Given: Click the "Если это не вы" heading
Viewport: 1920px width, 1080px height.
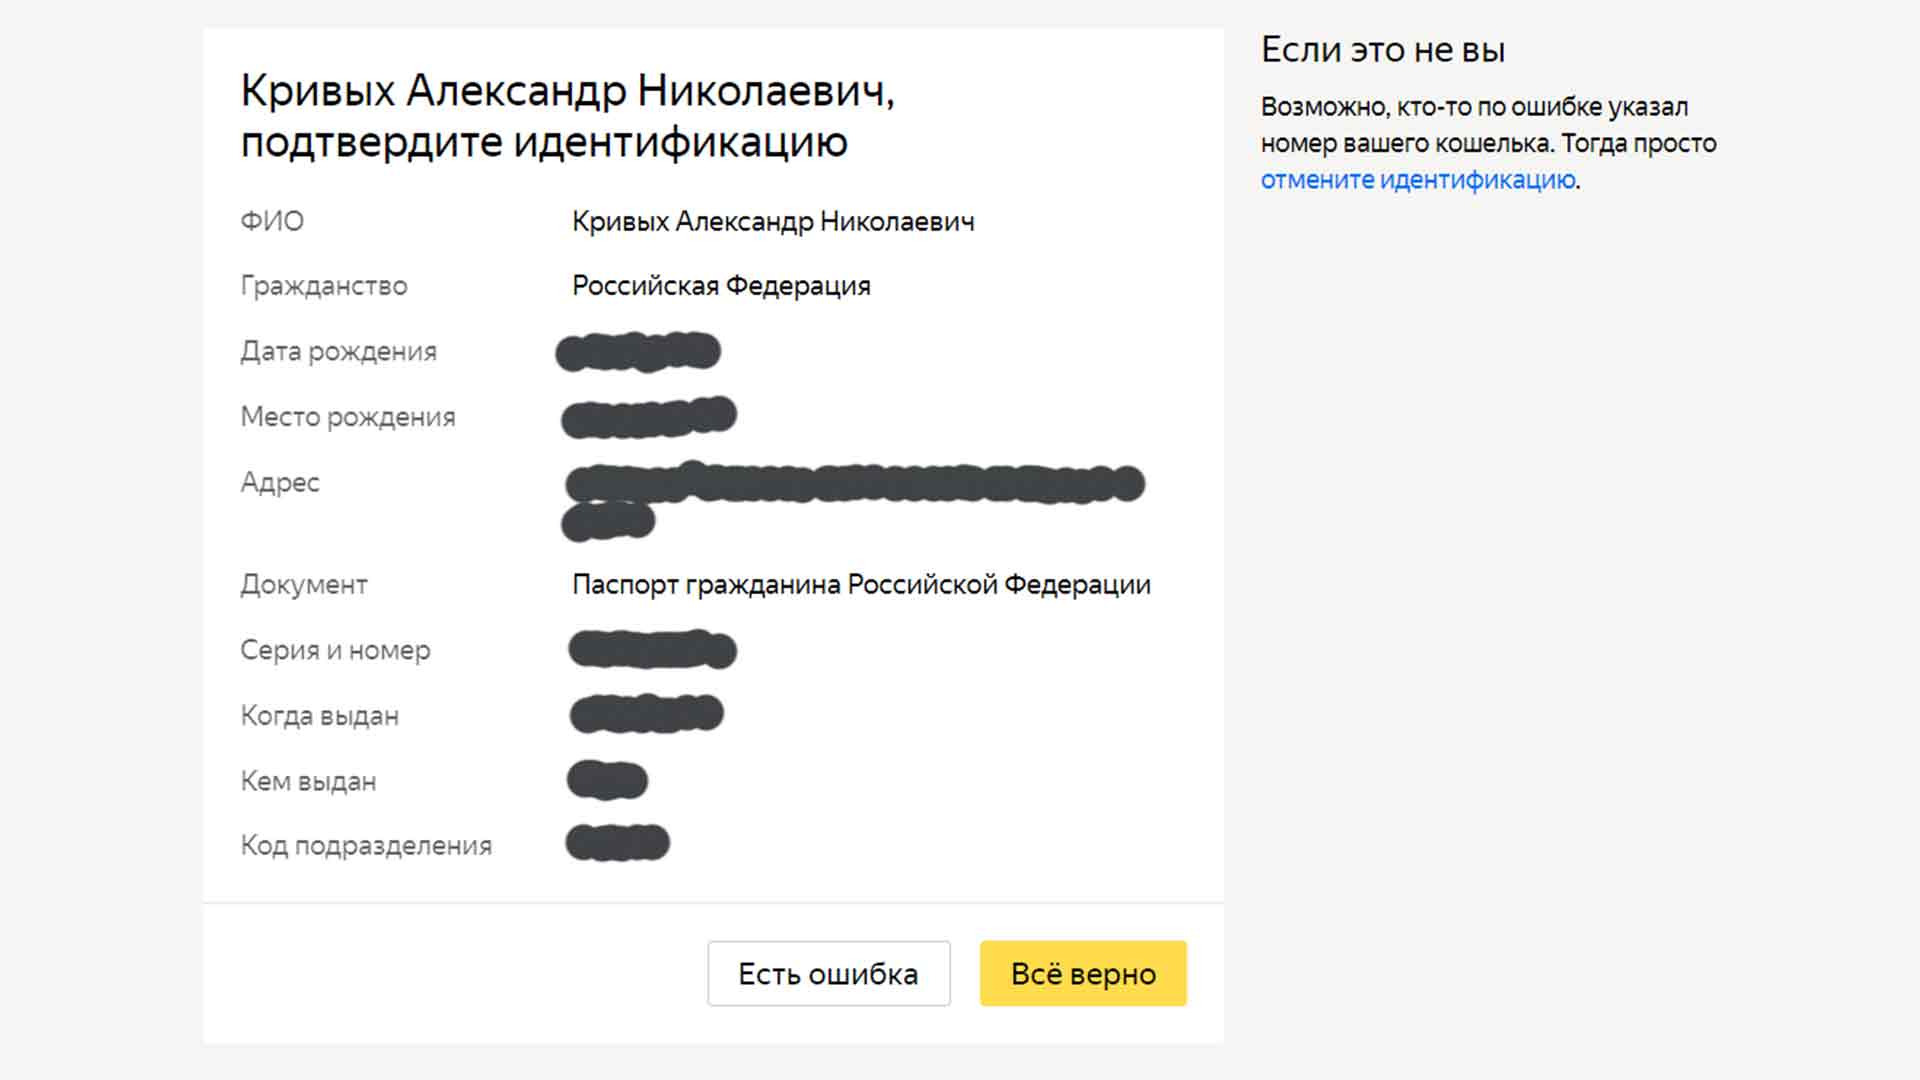Looking at the screenshot, I should click(x=1383, y=50).
